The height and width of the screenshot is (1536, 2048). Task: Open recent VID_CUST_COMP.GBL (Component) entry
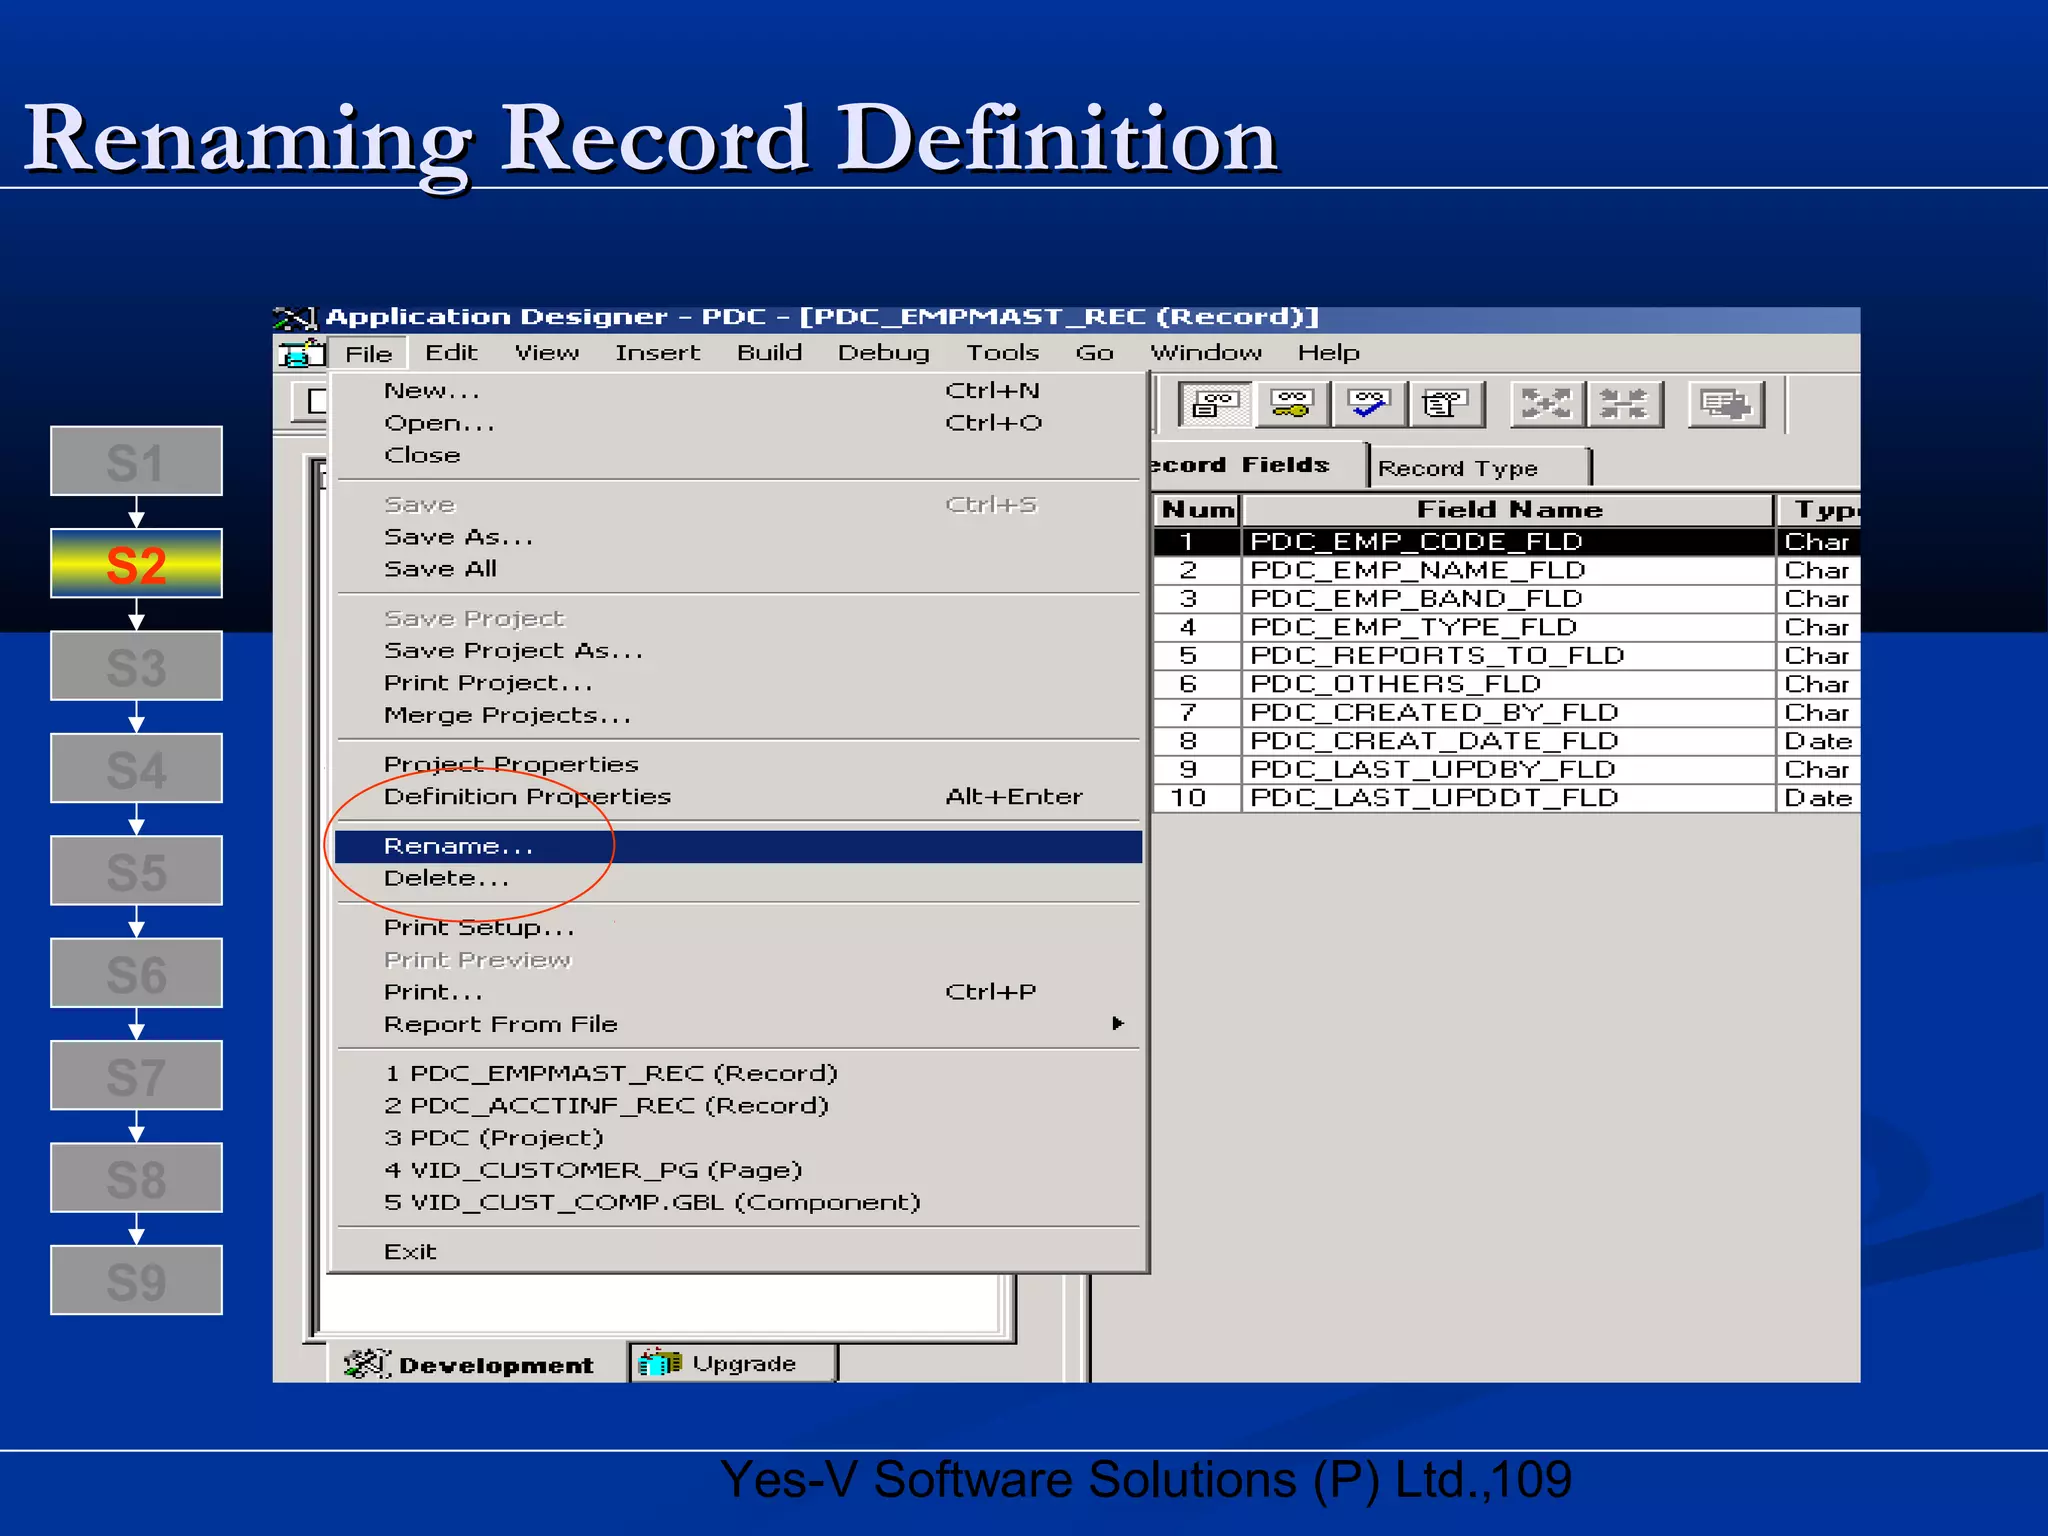click(x=738, y=1202)
